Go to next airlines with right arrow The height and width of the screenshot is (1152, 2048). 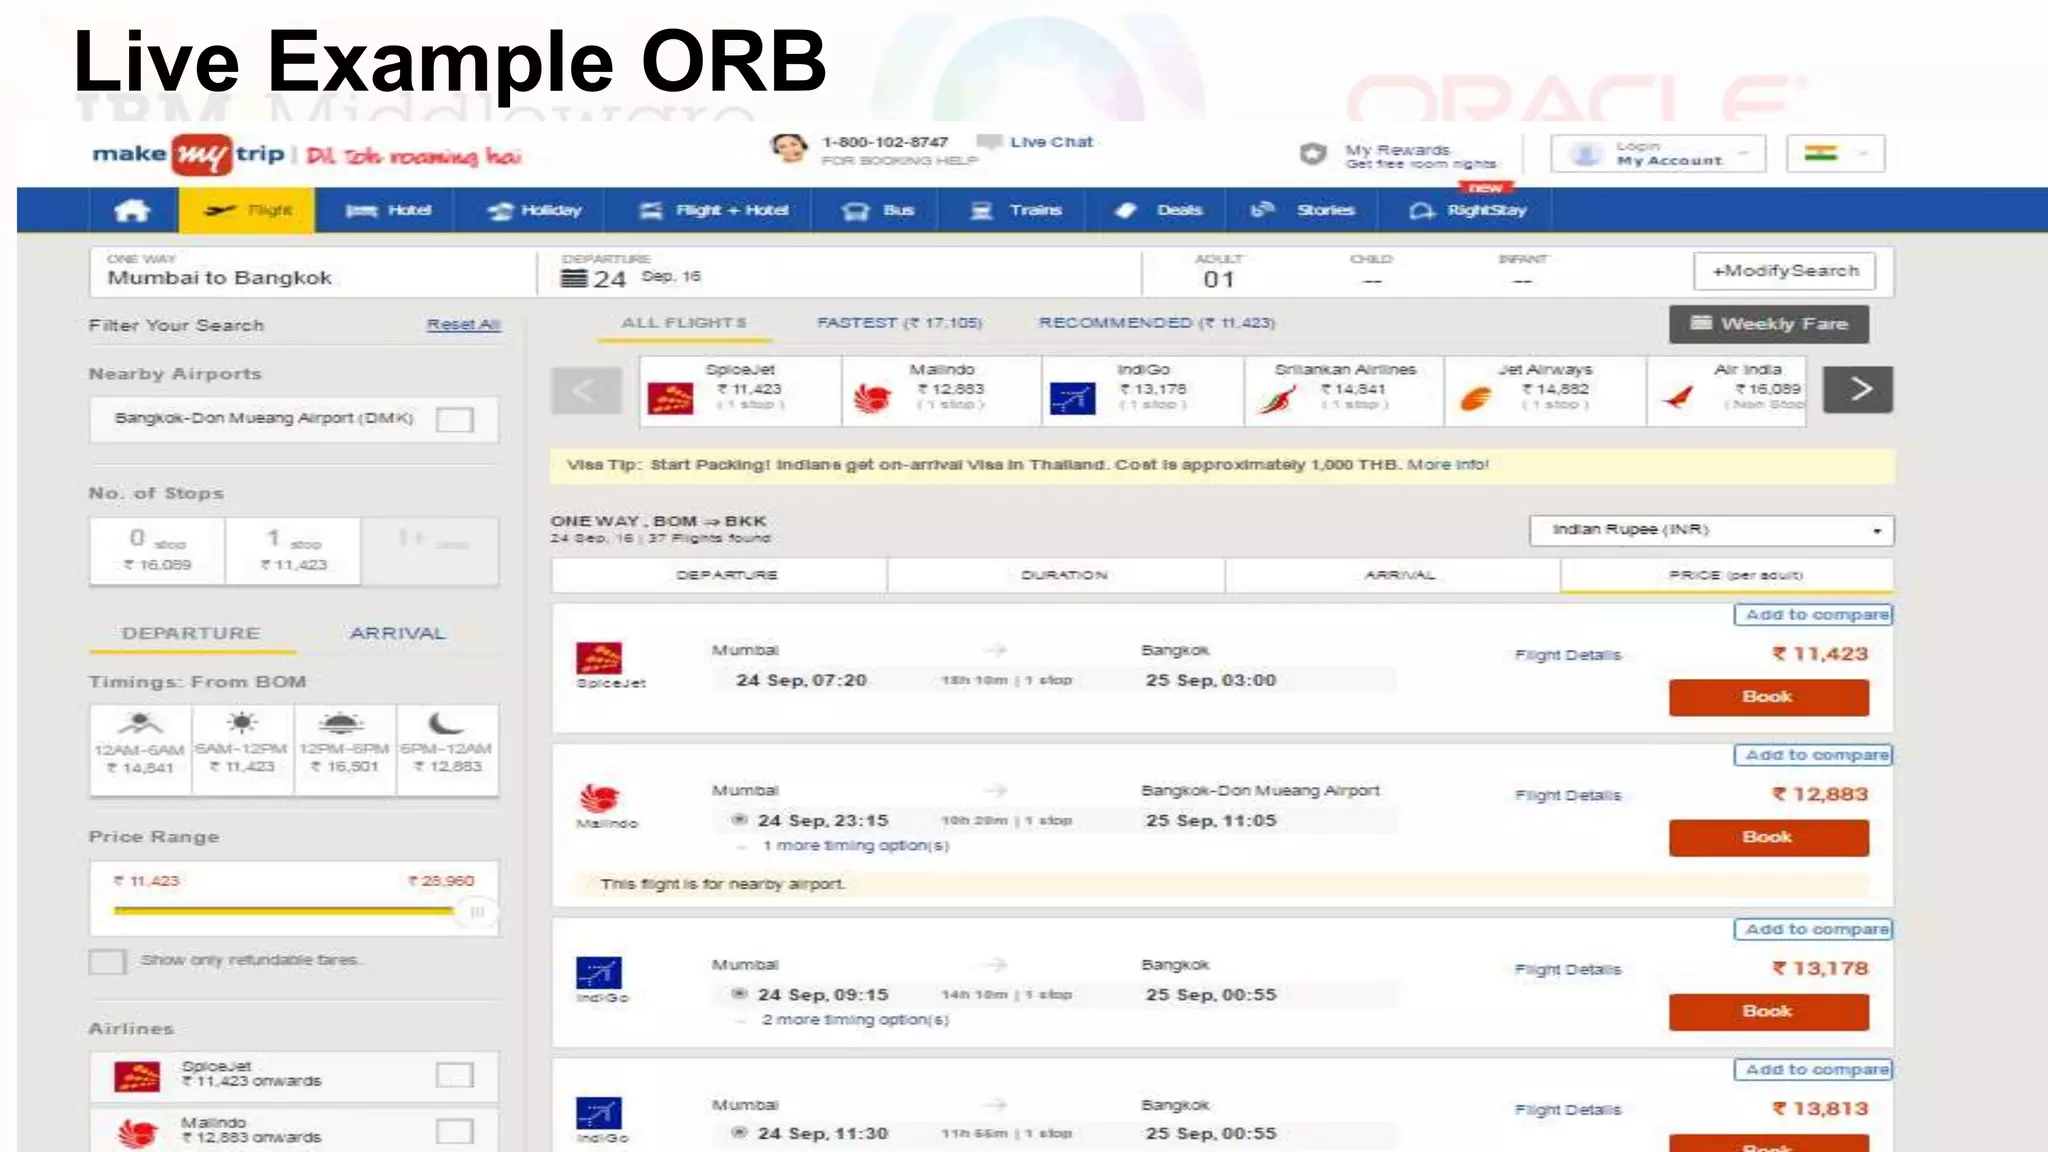pos(1857,389)
